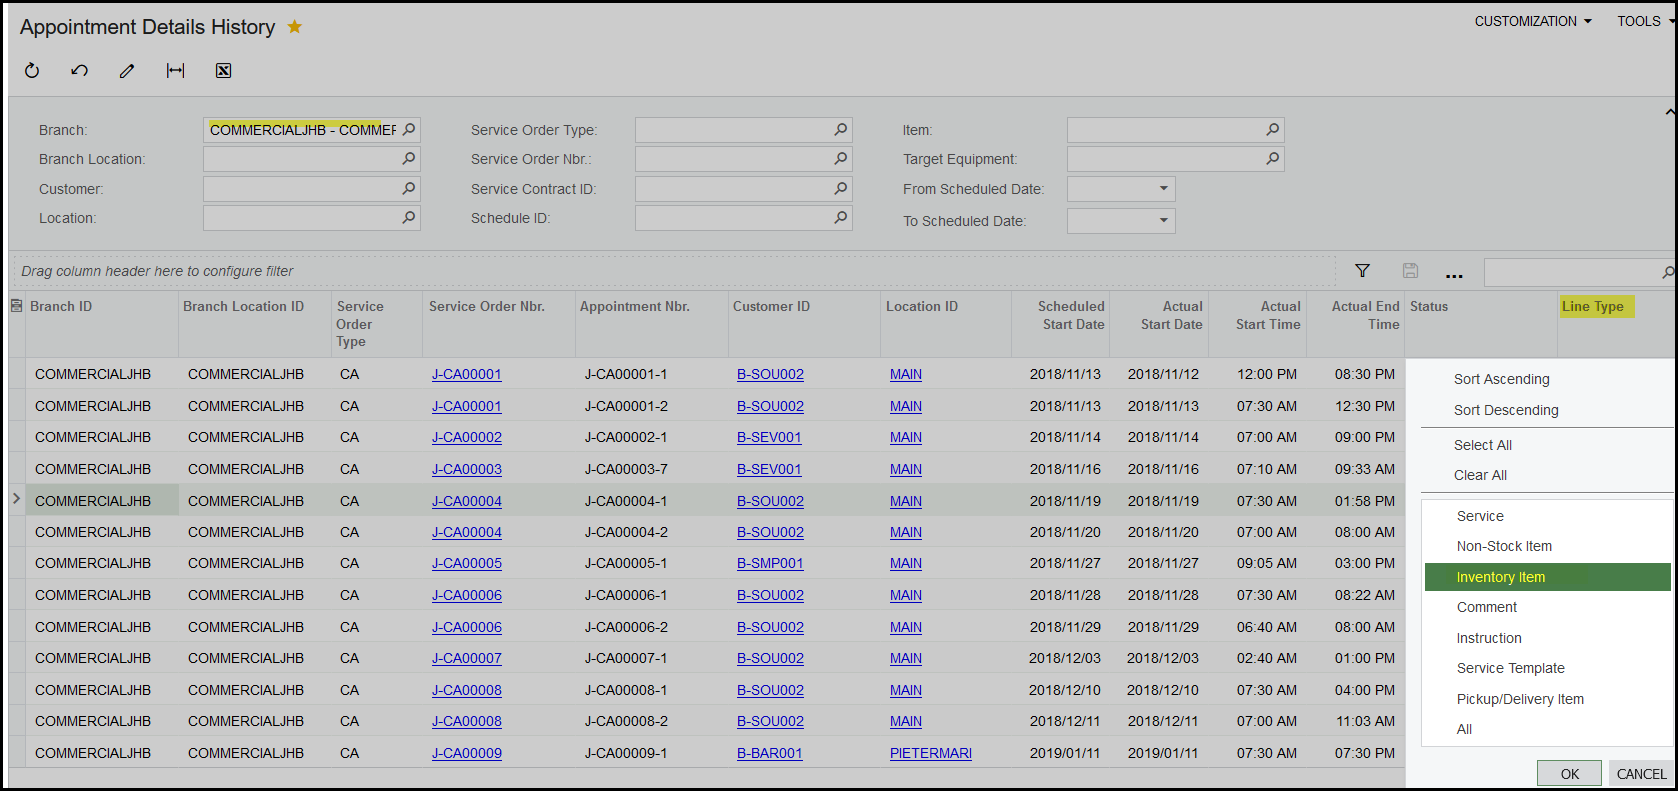Add page to favorites with the star

coord(295,27)
